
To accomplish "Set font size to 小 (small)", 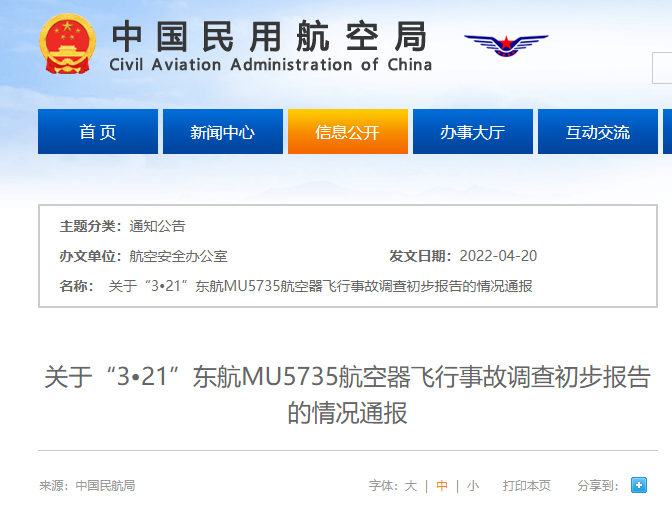I will 472,486.
